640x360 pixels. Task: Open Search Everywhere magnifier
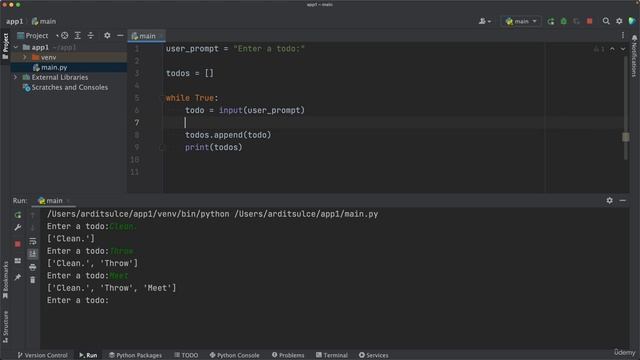pyautogui.click(x=606, y=21)
